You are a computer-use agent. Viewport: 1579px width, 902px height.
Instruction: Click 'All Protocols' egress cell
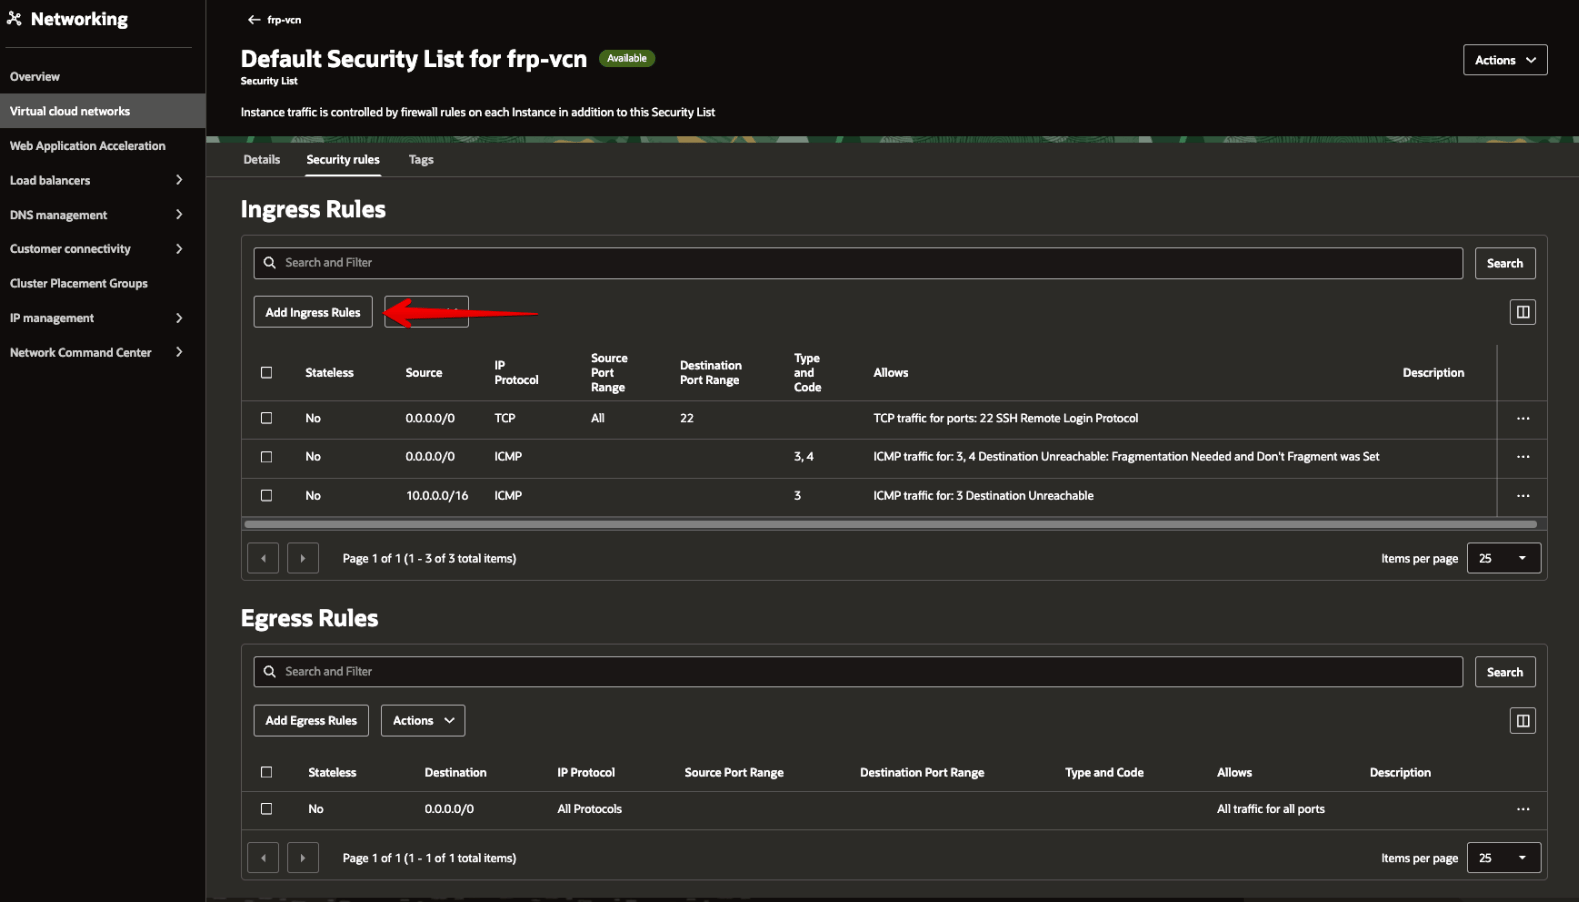coord(589,809)
